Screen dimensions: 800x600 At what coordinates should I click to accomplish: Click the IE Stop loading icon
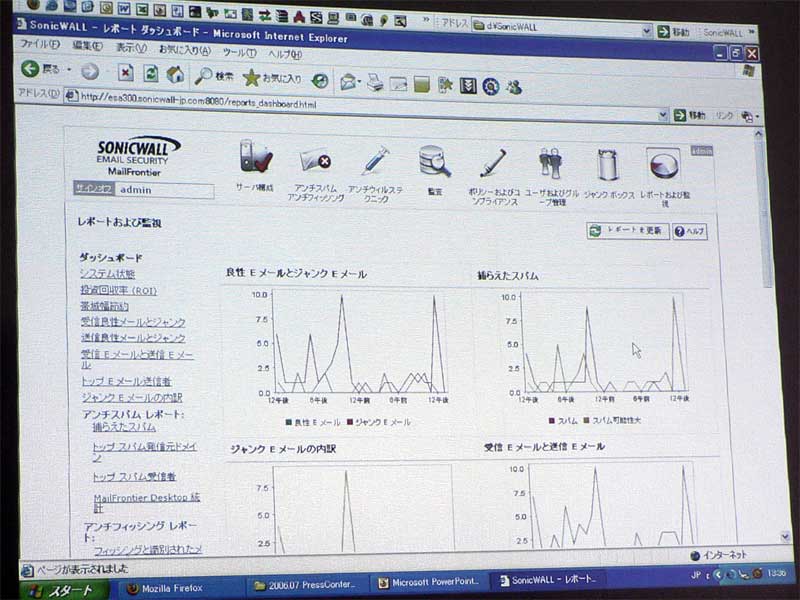[125, 72]
